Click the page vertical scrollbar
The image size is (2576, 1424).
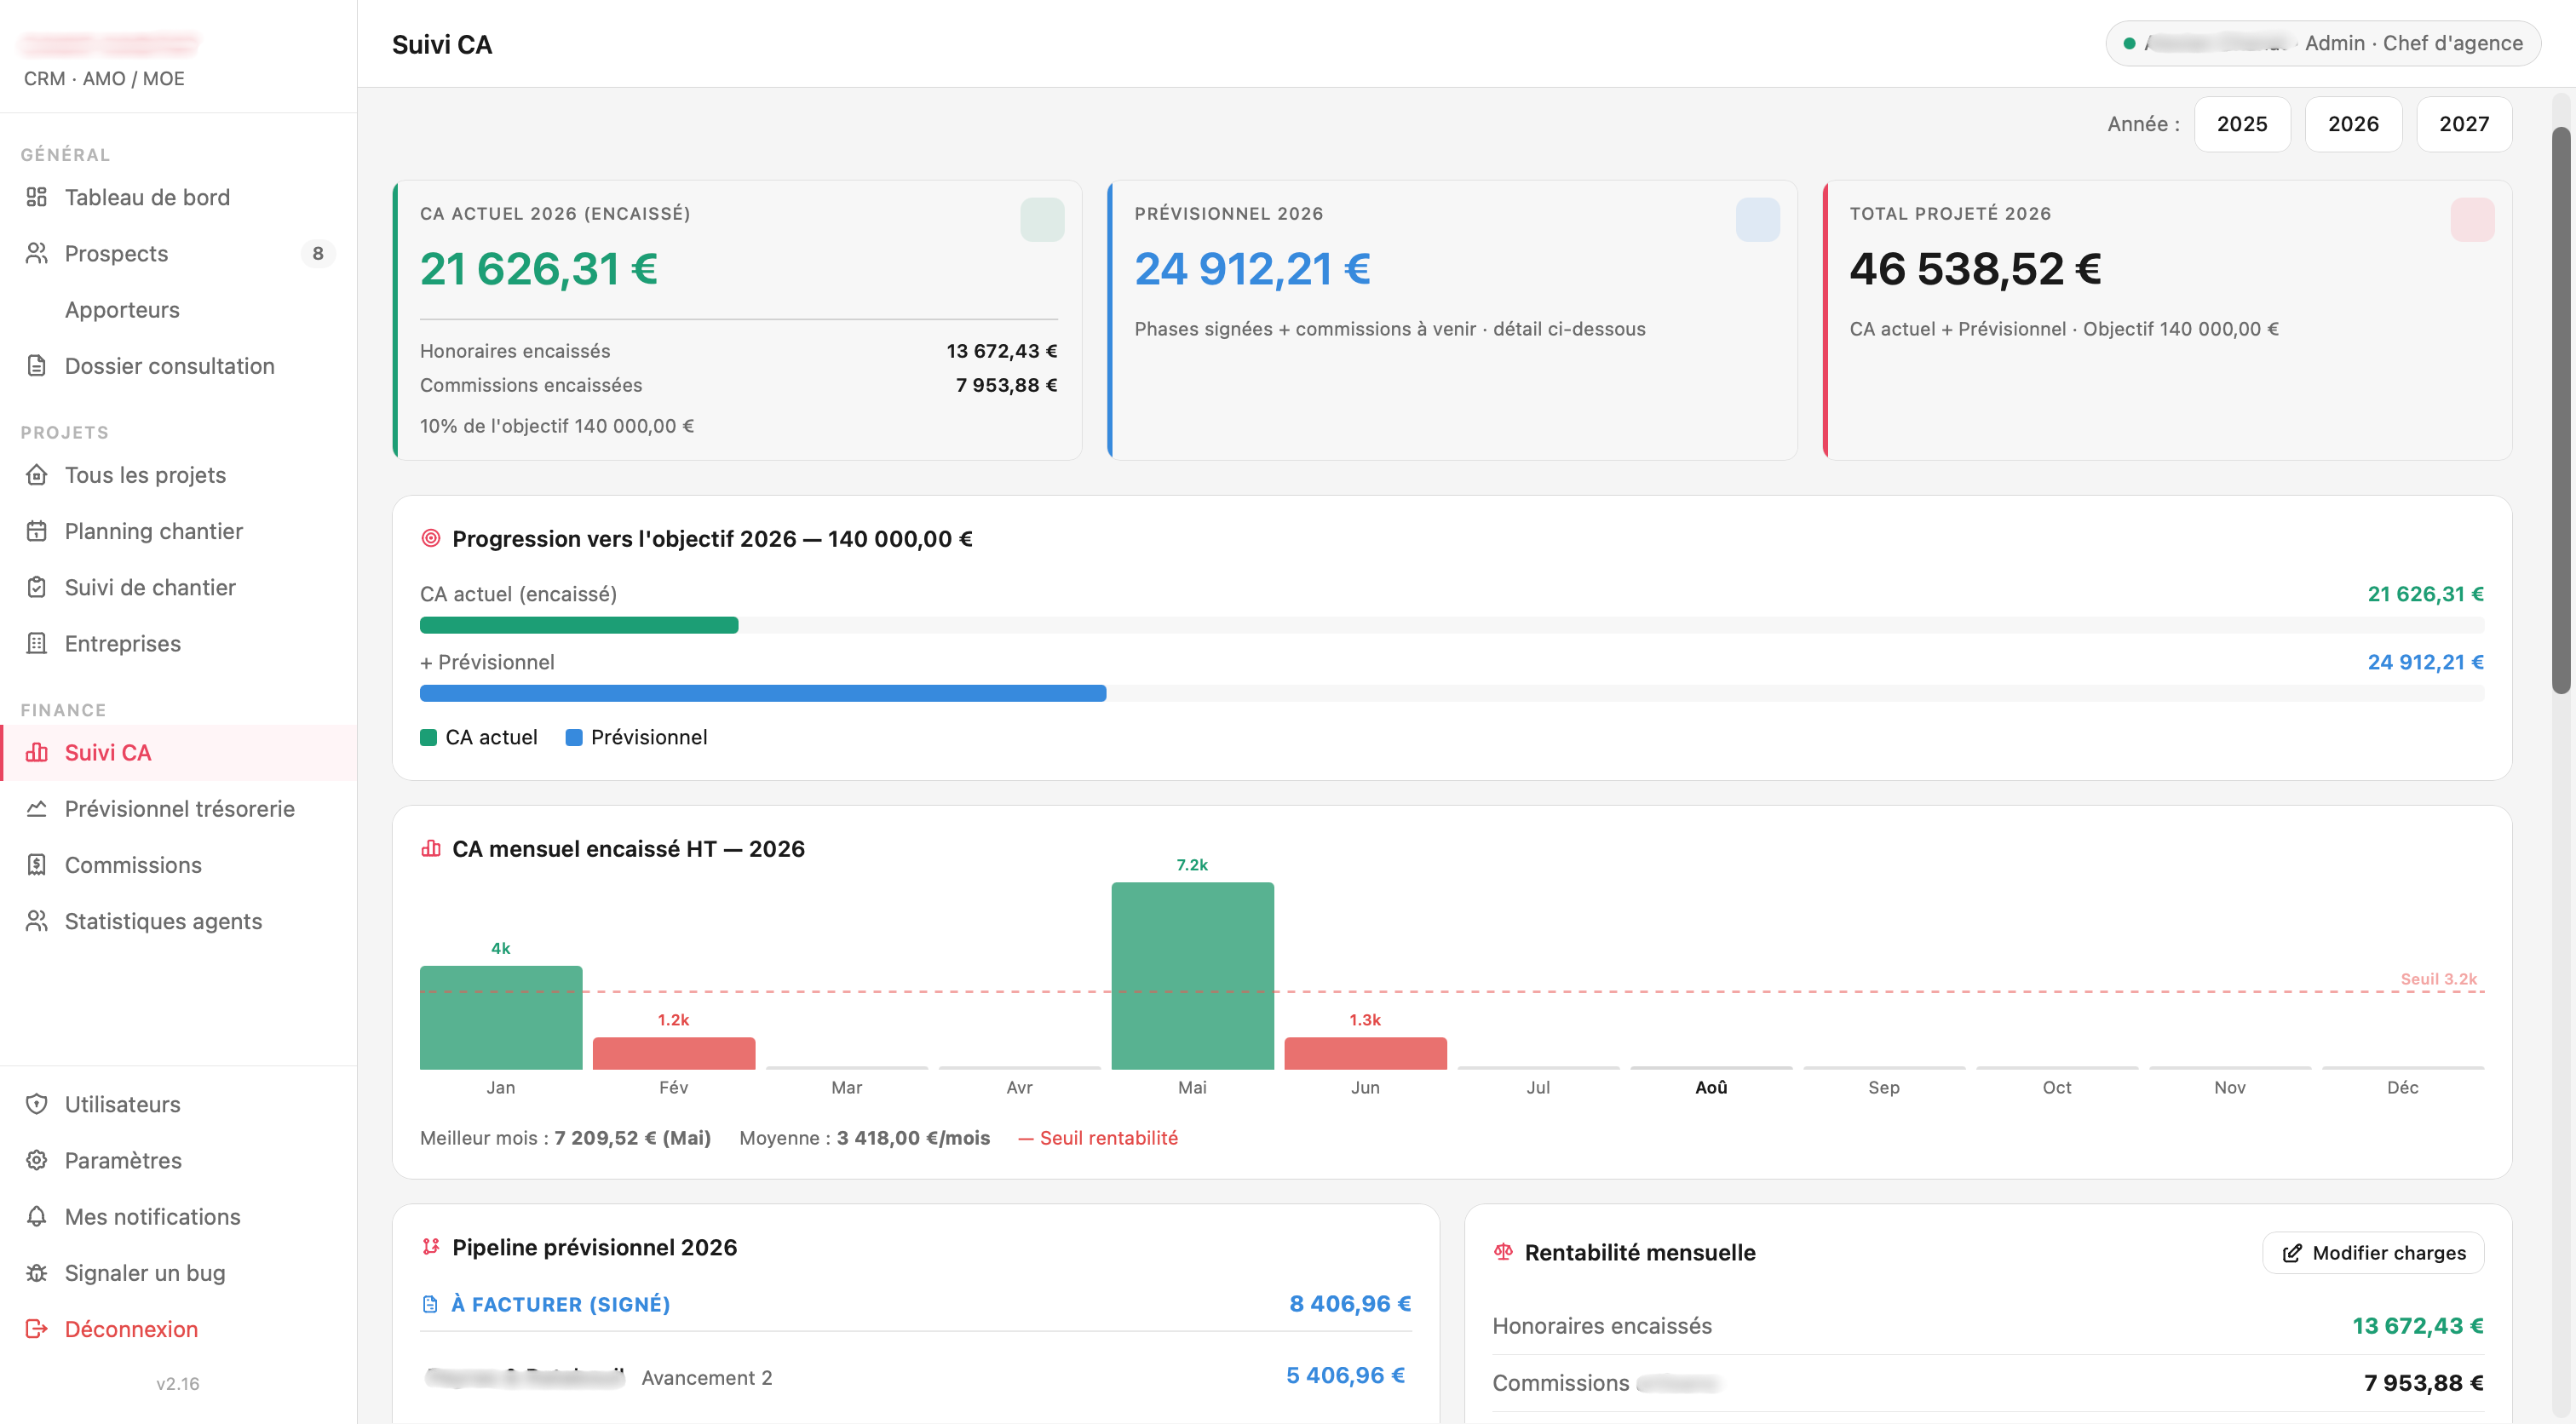coord(2561,410)
